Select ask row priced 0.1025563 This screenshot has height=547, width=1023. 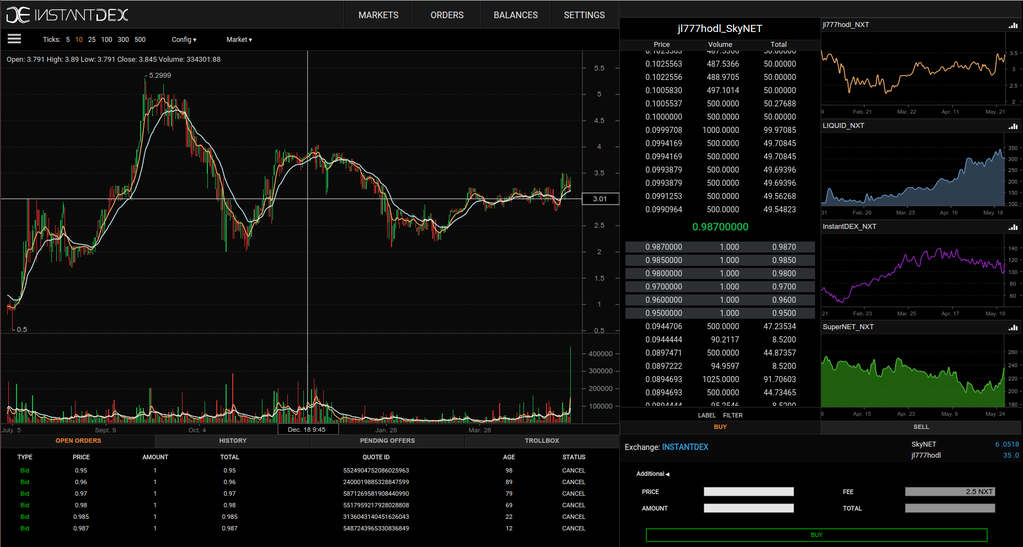[x=720, y=64]
